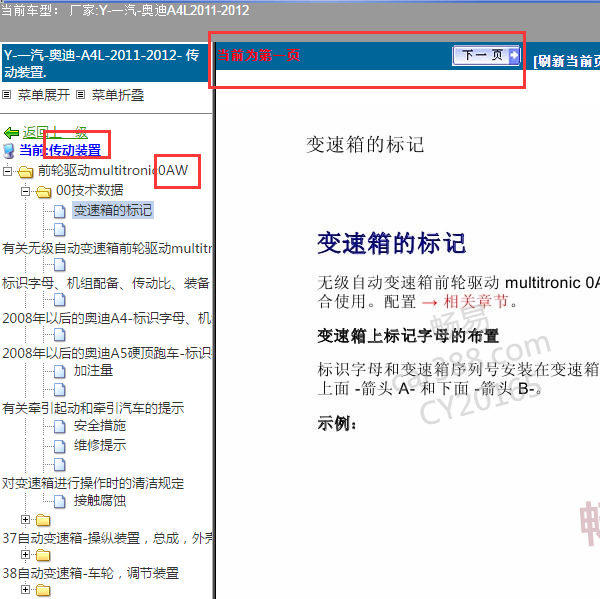Screen dimensions: 600x599
Task: Click the page icon beside 加注量
Action: 60,371
